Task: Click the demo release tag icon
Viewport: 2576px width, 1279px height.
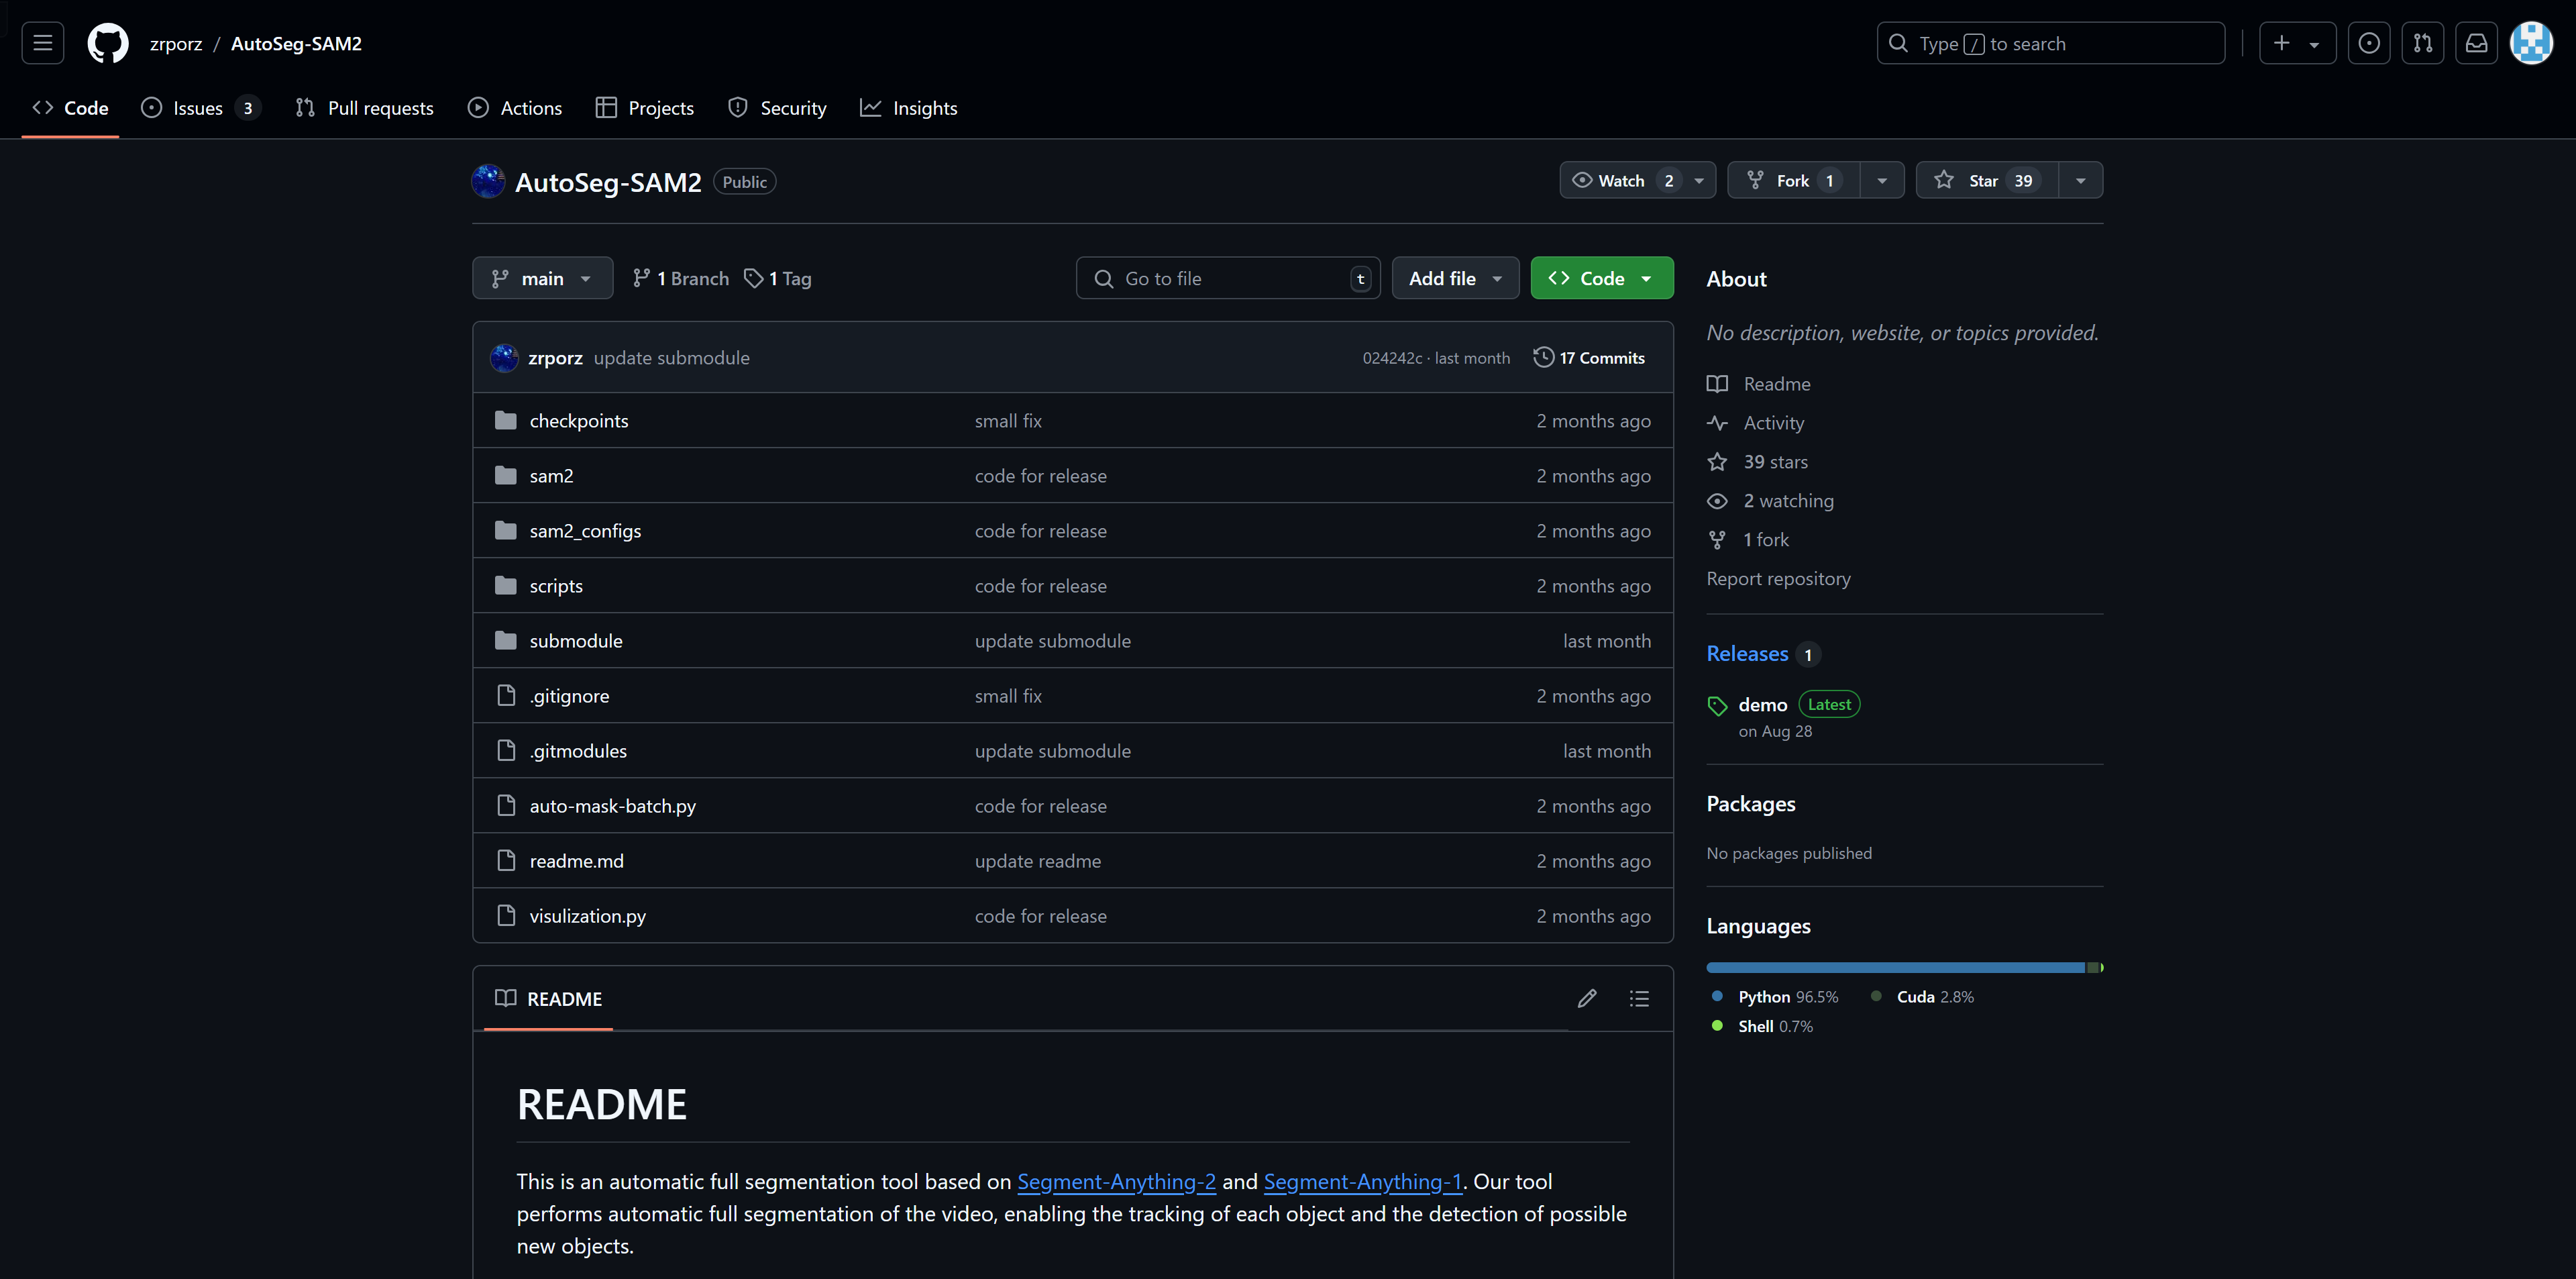Action: pyautogui.click(x=1717, y=706)
